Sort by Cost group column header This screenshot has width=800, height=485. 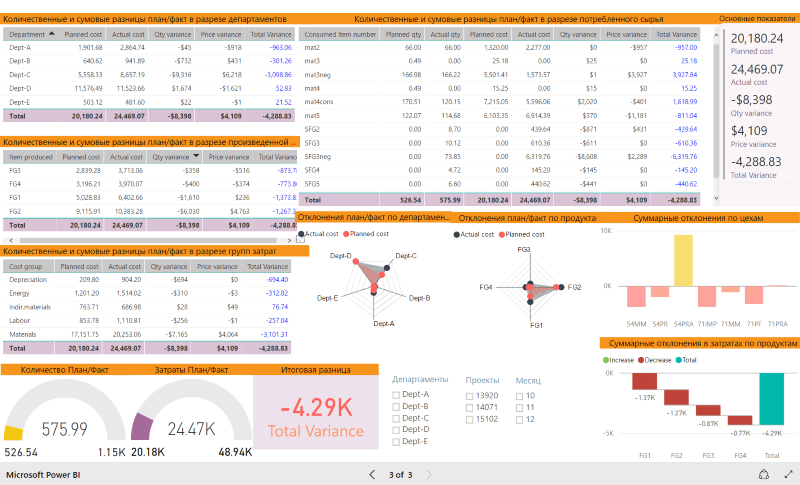click(26, 267)
